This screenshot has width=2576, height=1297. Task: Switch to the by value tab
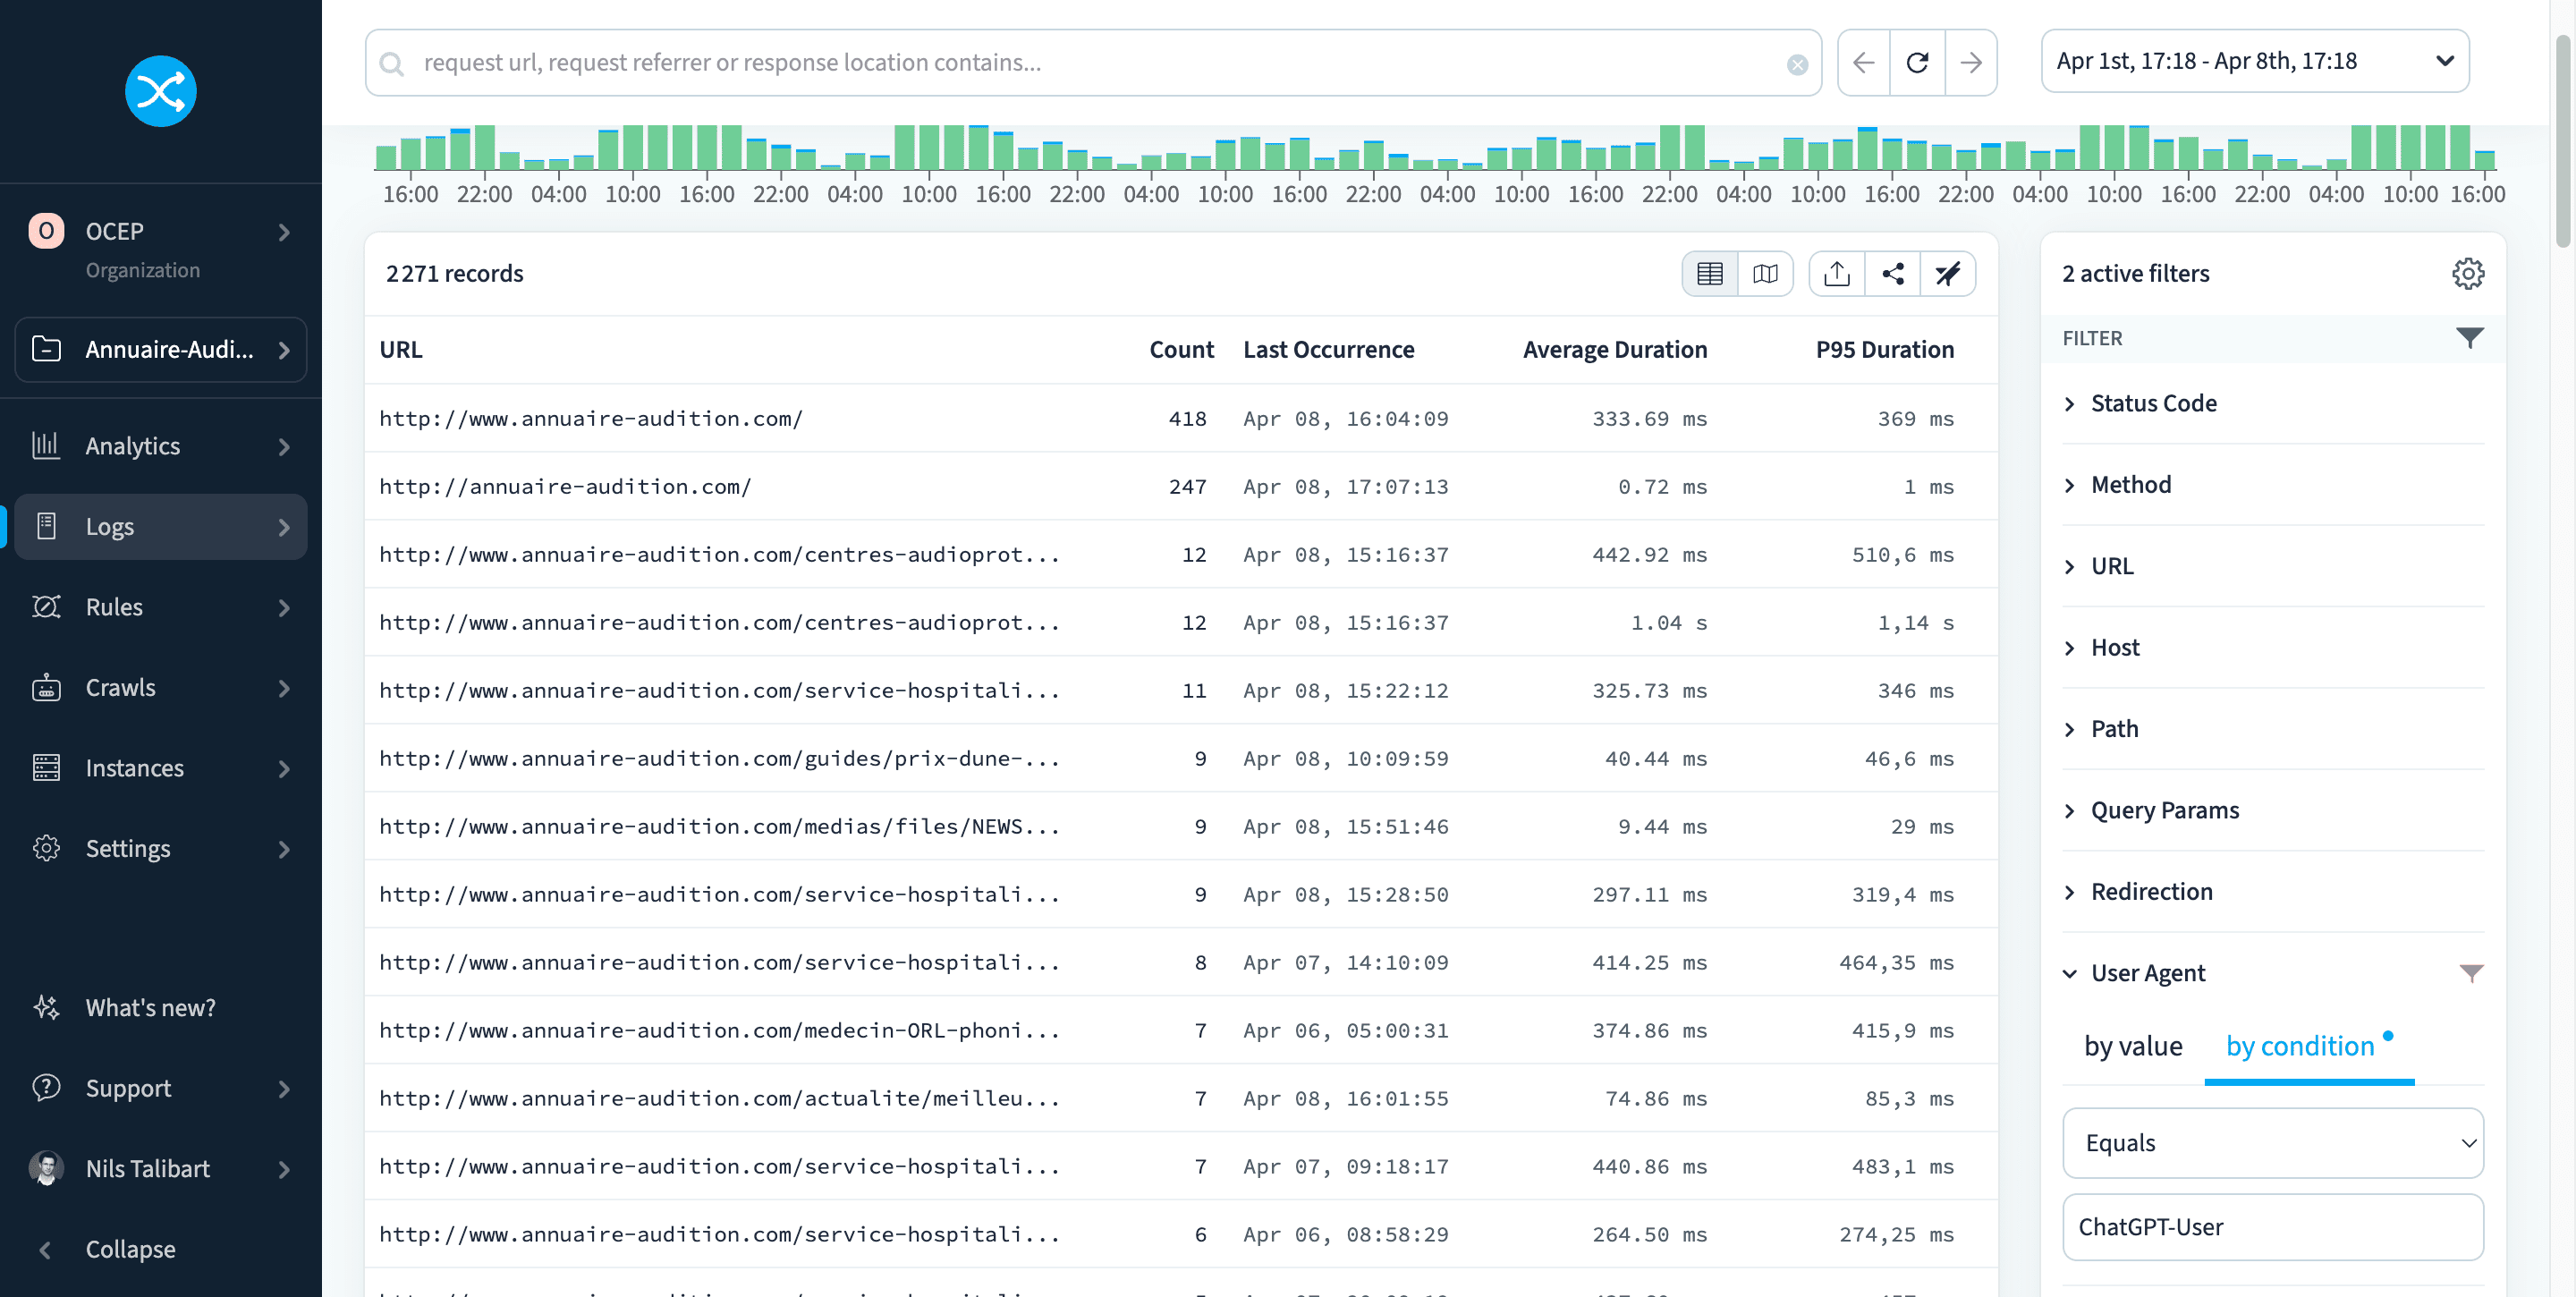(x=2133, y=1046)
